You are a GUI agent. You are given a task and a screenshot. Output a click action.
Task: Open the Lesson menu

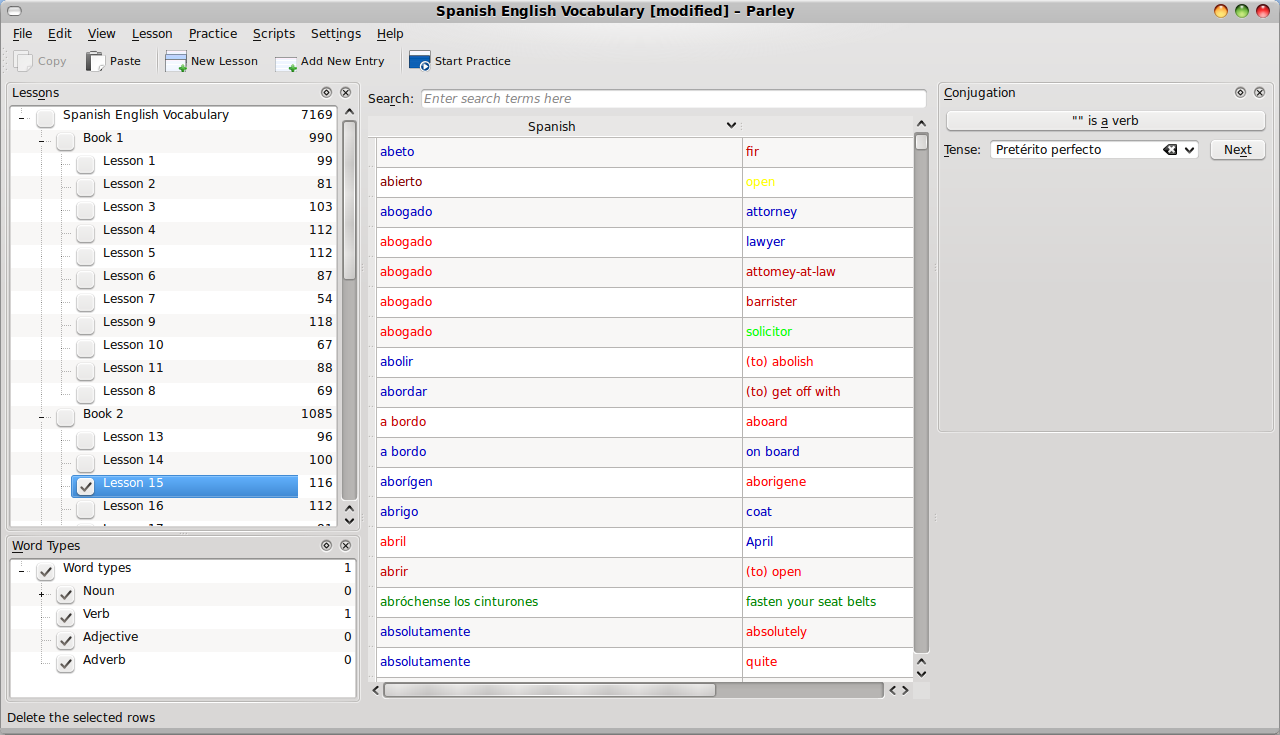pyautogui.click(x=152, y=33)
